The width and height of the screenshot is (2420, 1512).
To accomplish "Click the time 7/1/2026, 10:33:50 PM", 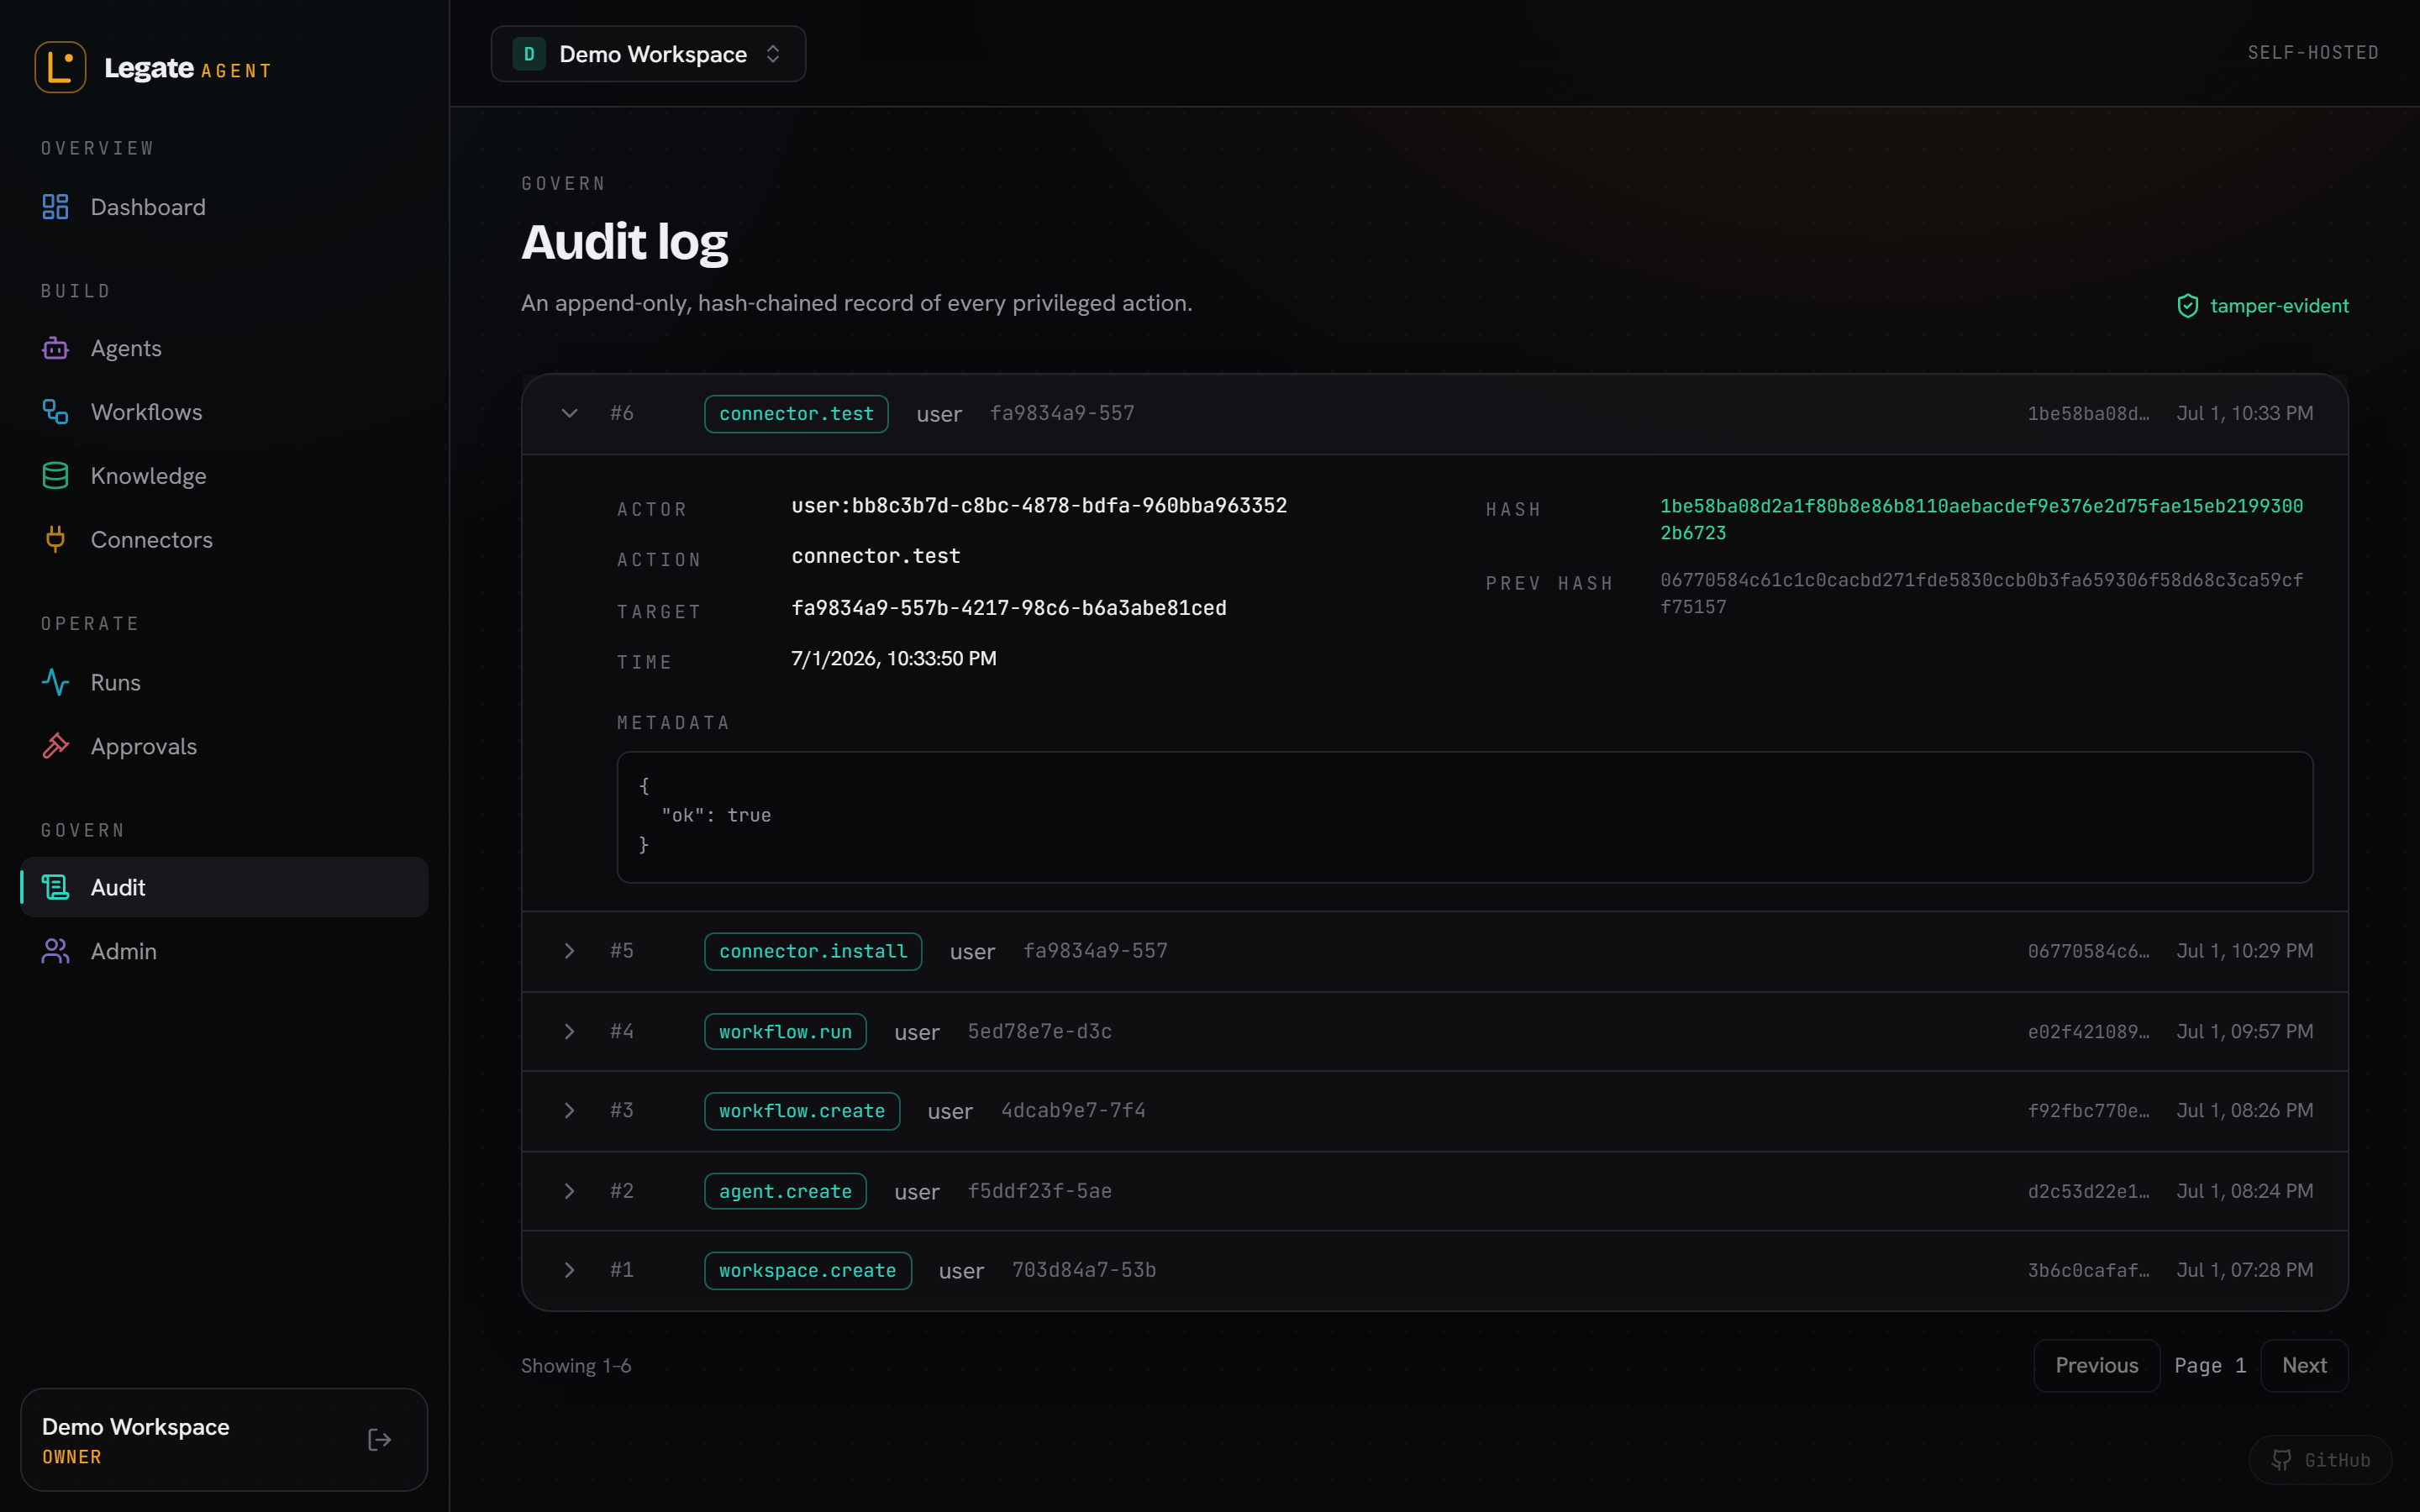I will tap(893, 659).
